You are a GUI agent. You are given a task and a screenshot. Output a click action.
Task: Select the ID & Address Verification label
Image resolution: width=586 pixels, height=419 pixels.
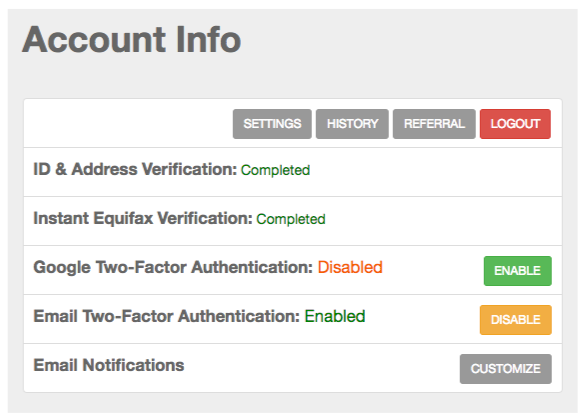135,169
